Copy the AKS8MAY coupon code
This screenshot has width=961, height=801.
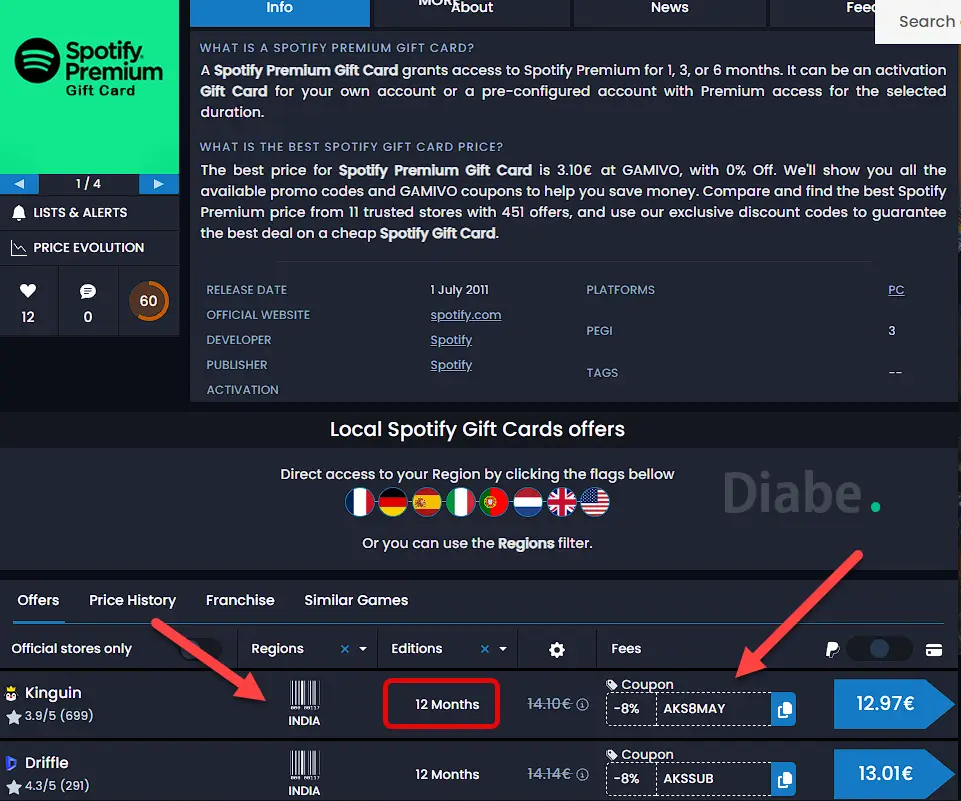[784, 709]
